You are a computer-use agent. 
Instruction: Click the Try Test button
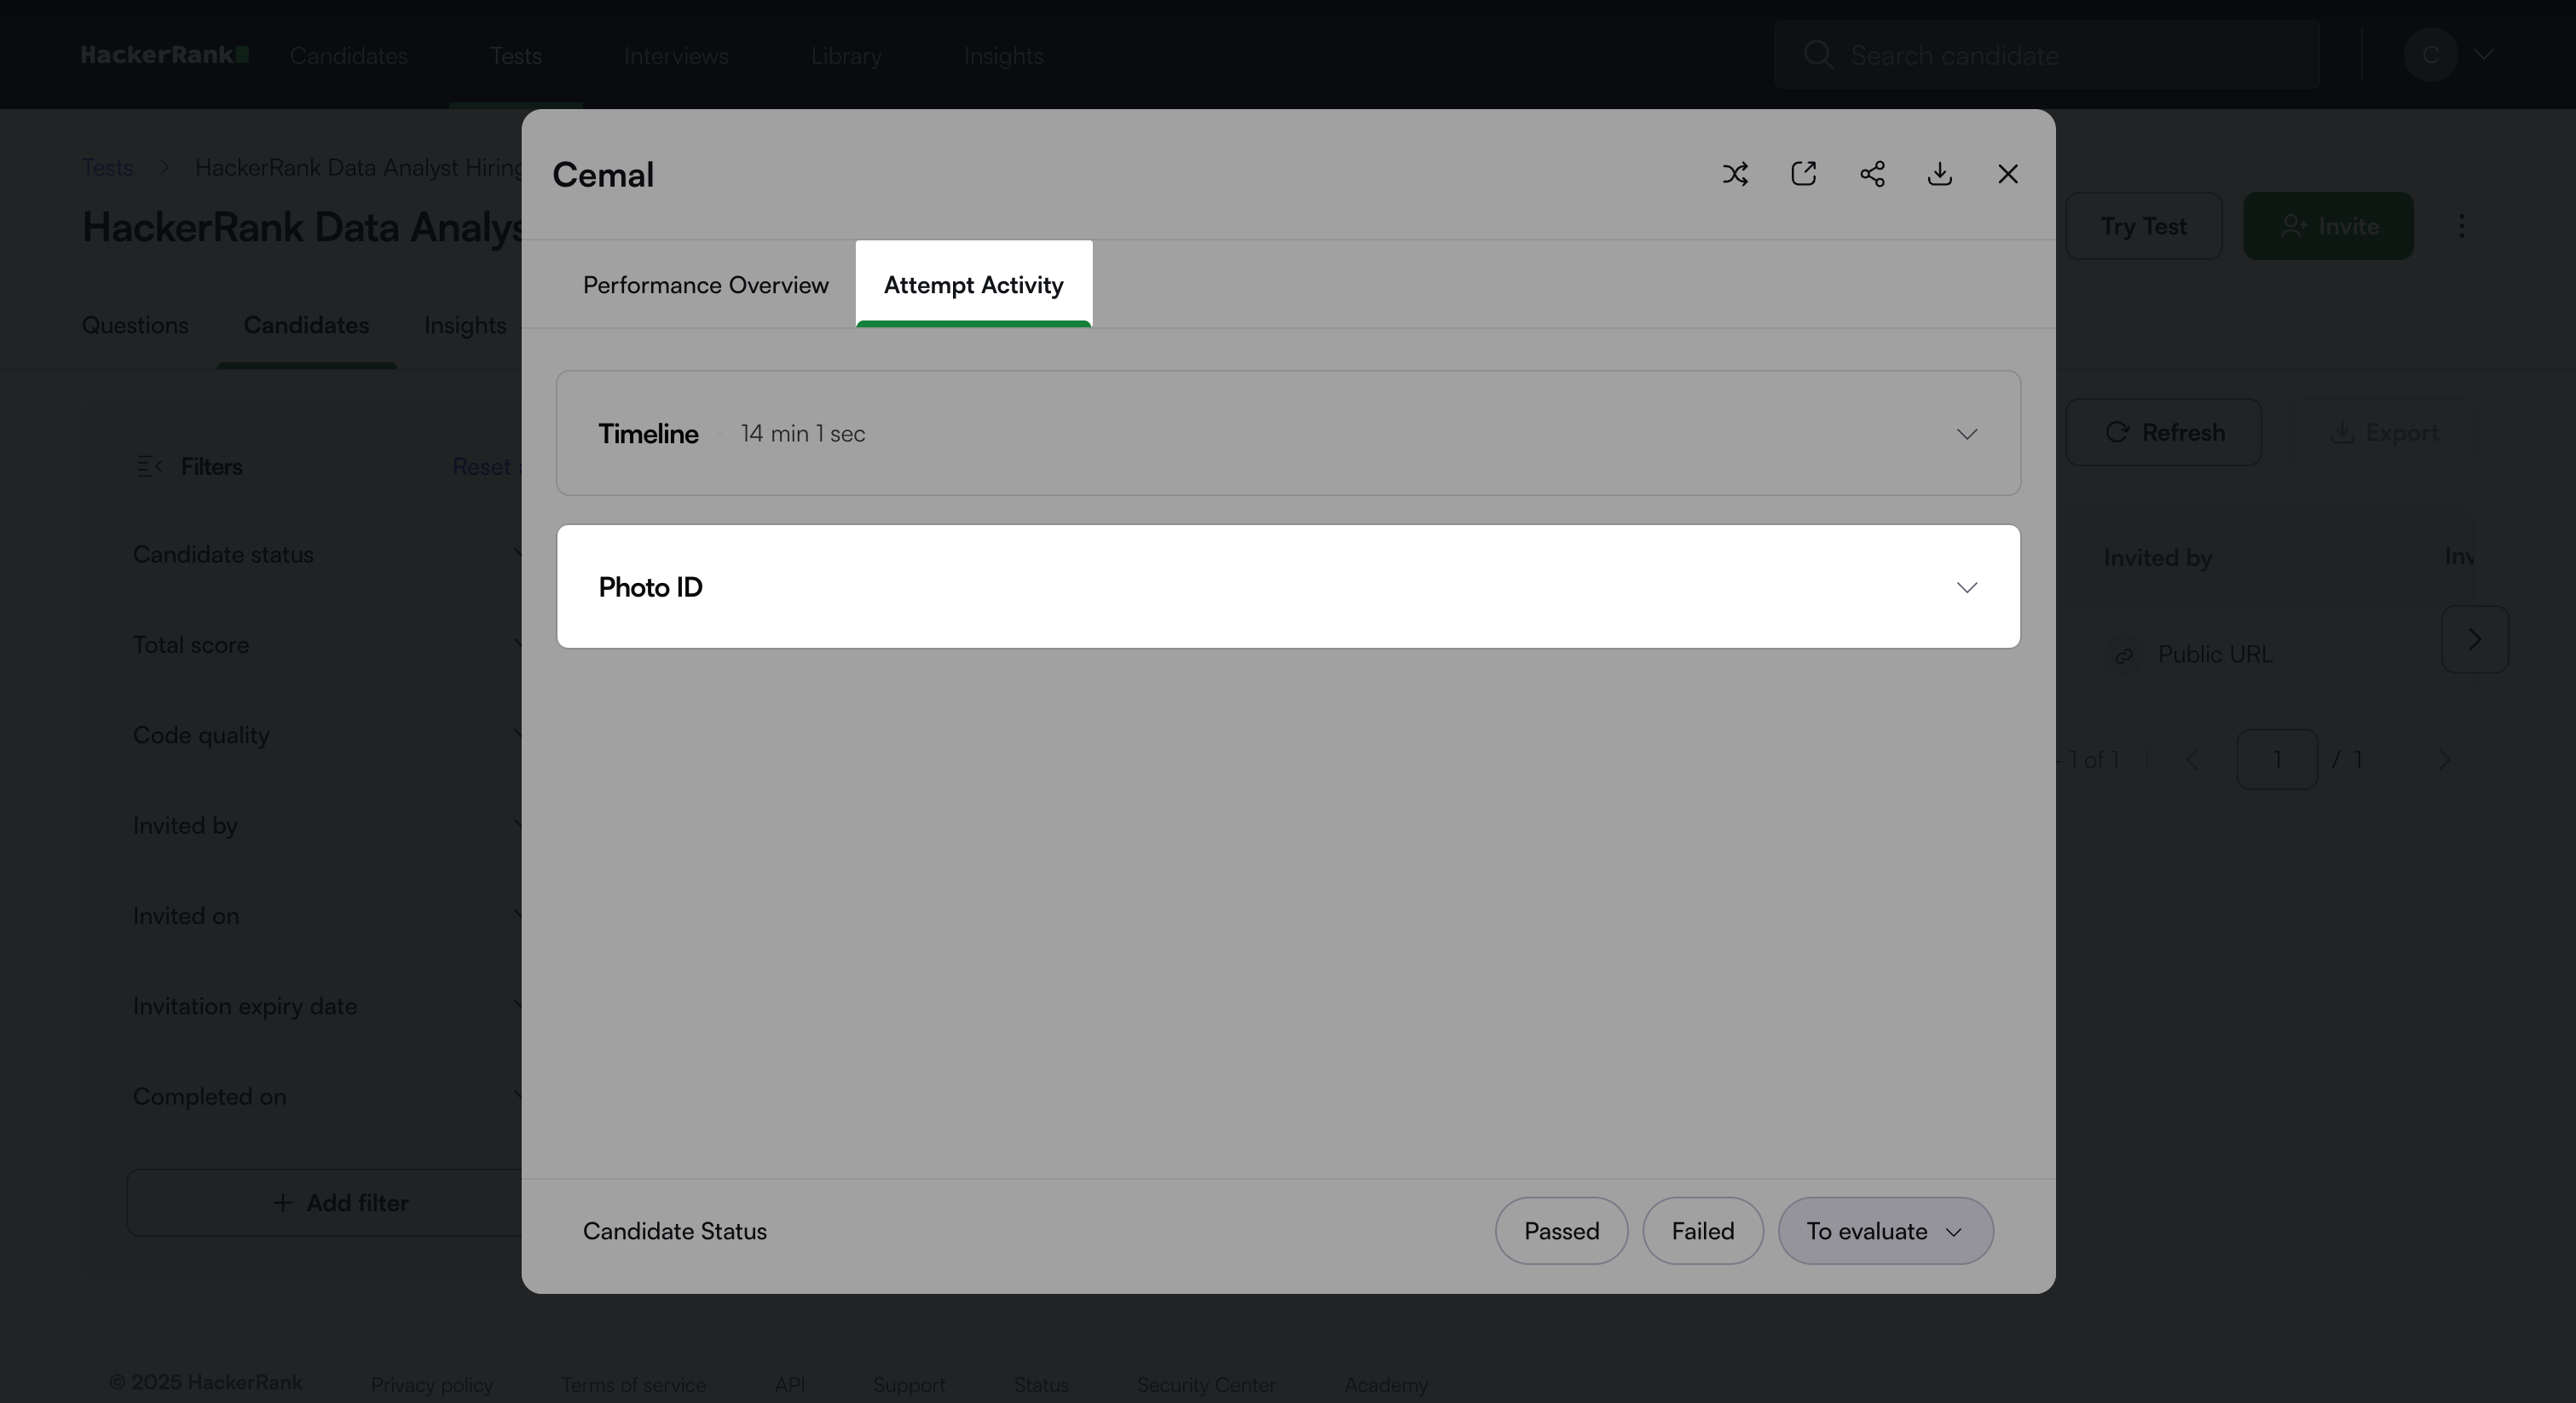pos(2143,227)
